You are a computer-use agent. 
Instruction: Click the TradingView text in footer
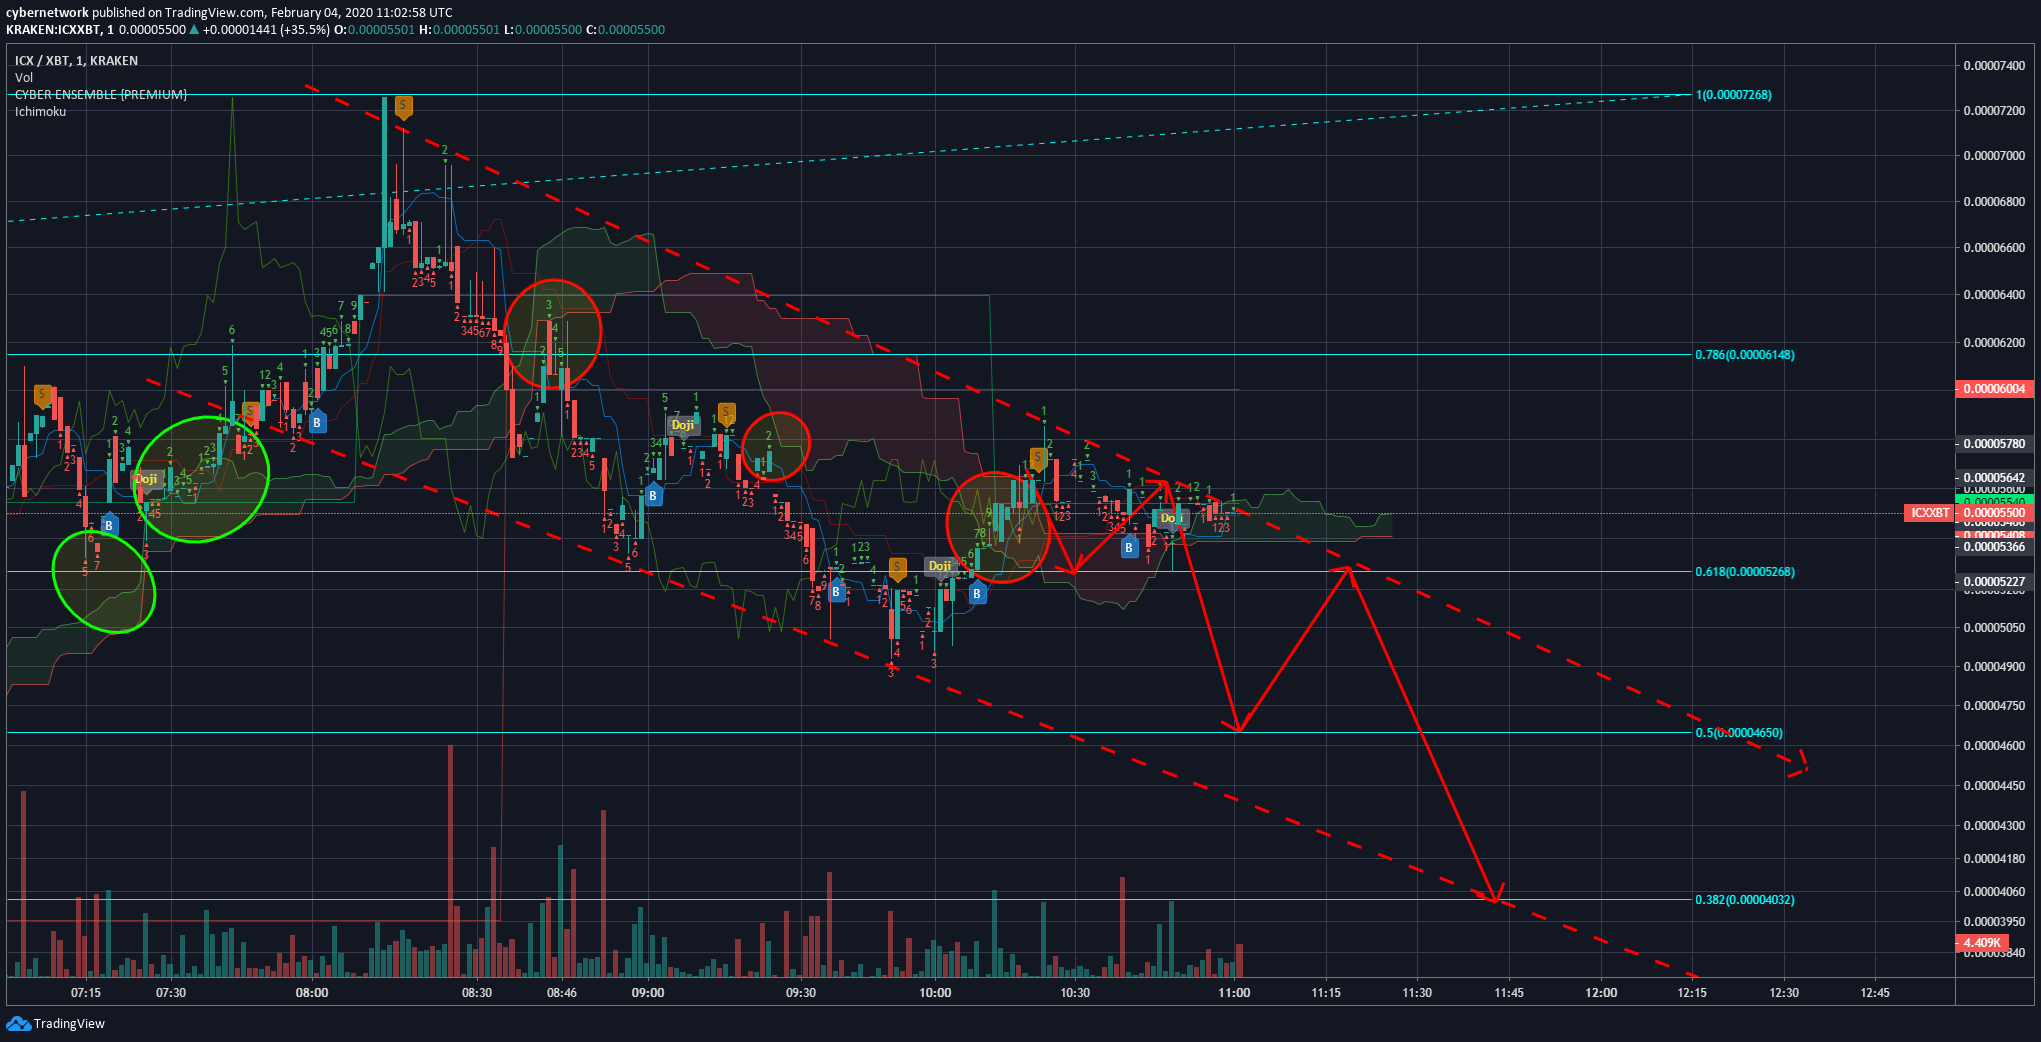pyautogui.click(x=69, y=1023)
